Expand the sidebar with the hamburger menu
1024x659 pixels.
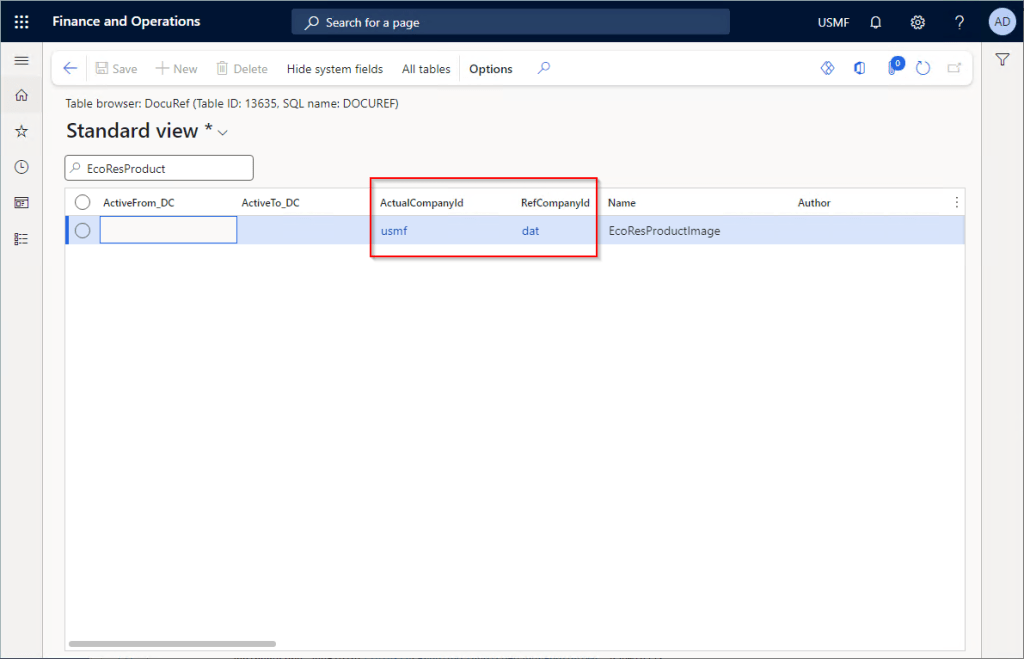[x=21, y=60]
